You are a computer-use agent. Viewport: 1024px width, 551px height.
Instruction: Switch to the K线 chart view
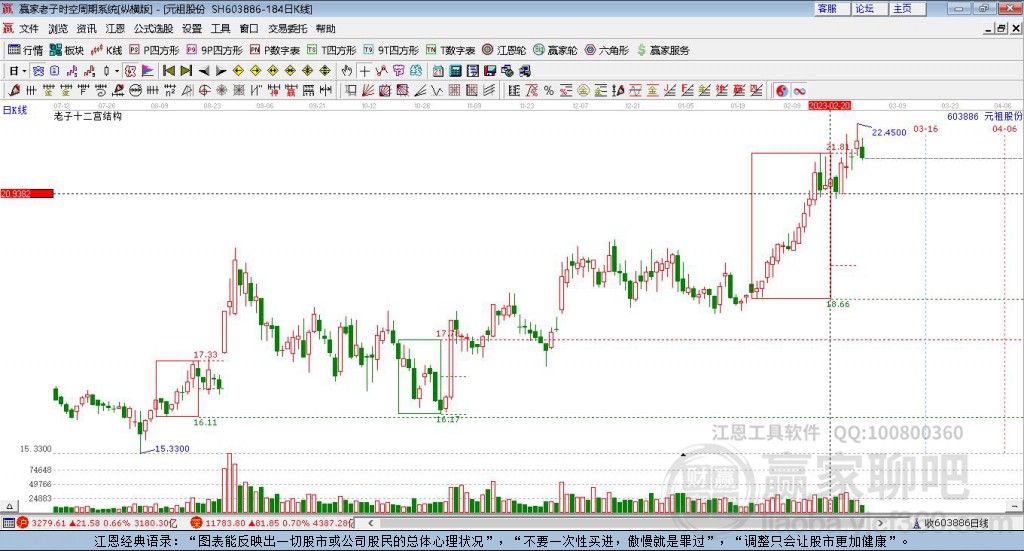pos(106,50)
